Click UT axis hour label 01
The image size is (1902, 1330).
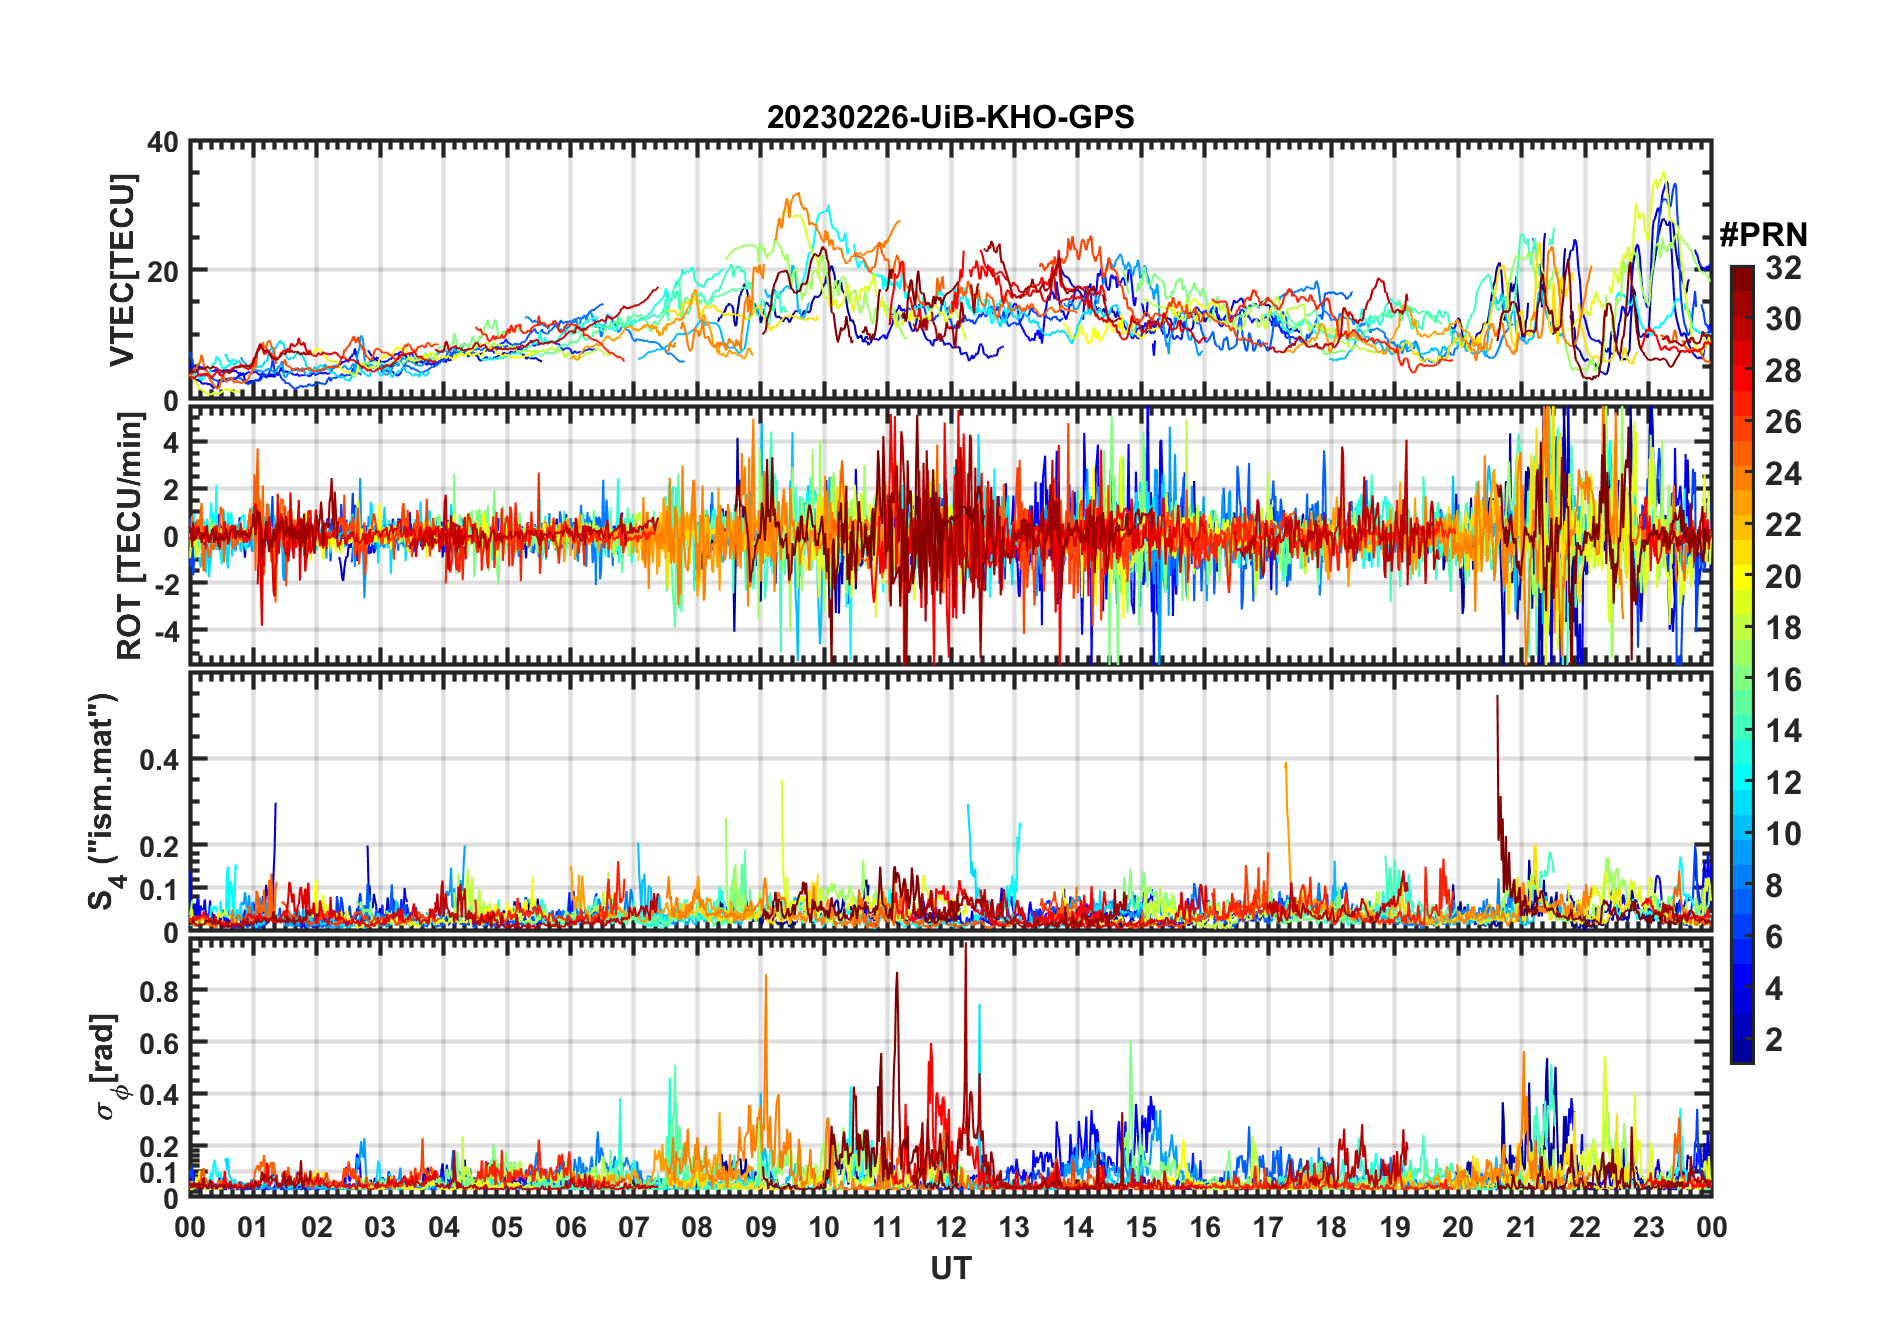(x=253, y=1227)
